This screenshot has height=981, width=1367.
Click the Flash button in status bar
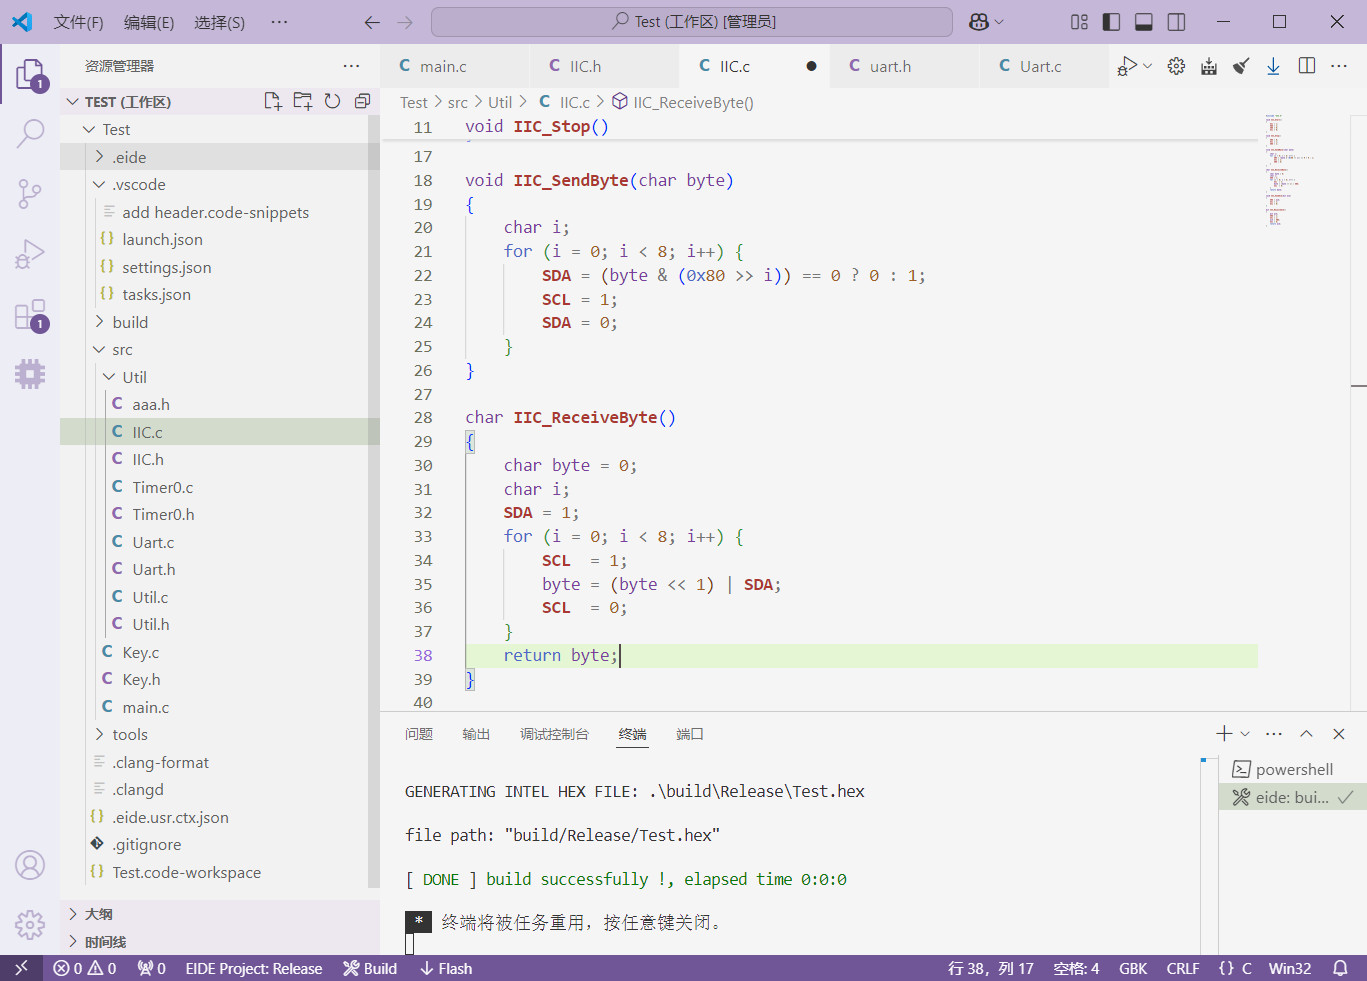(x=446, y=968)
